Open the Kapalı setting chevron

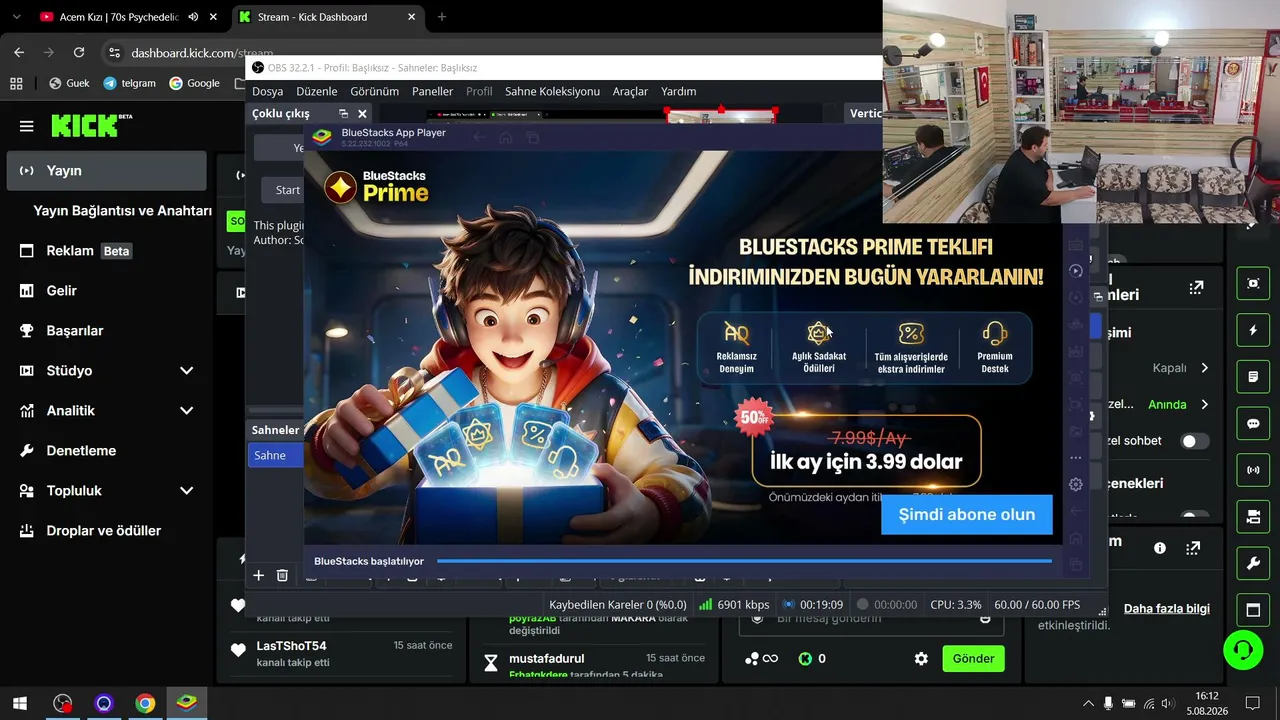1204,368
